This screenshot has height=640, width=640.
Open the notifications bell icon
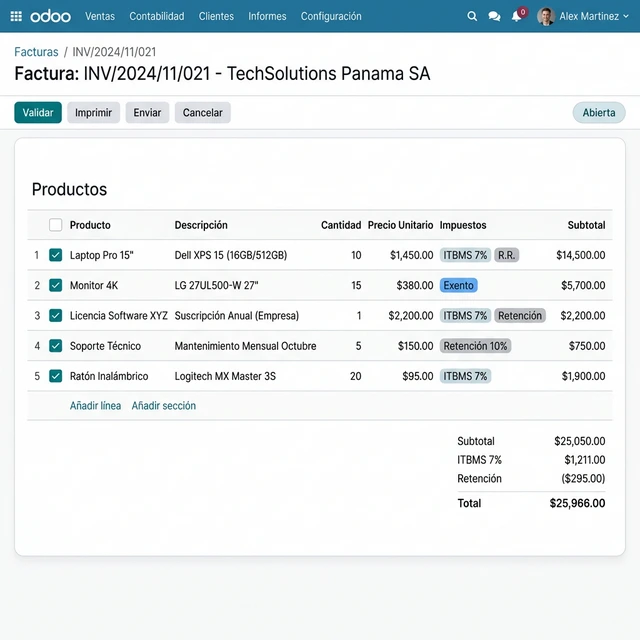(517, 16)
